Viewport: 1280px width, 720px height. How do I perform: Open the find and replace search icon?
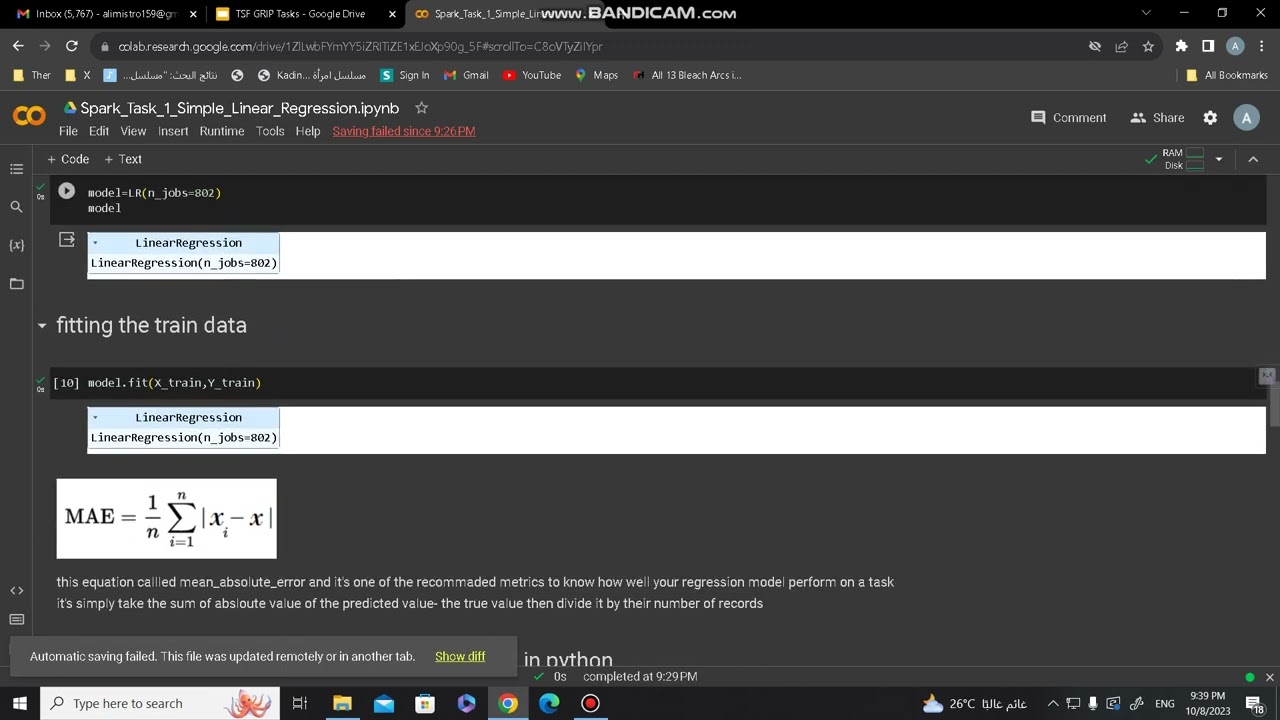click(x=16, y=207)
